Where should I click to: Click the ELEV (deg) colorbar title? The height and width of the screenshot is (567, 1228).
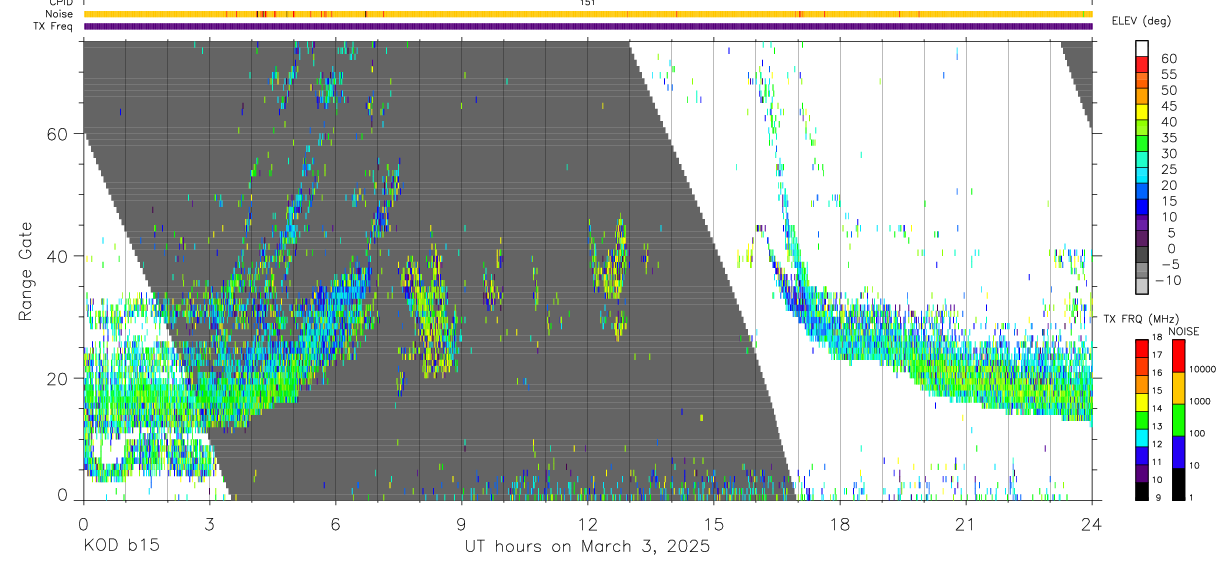tap(1141, 21)
